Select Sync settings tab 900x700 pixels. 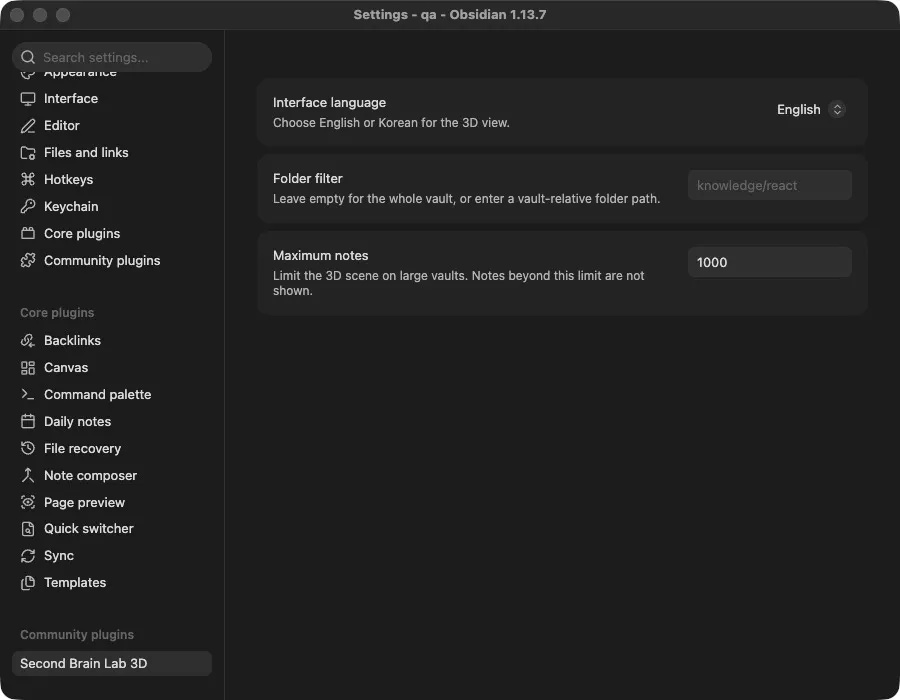point(112,556)
